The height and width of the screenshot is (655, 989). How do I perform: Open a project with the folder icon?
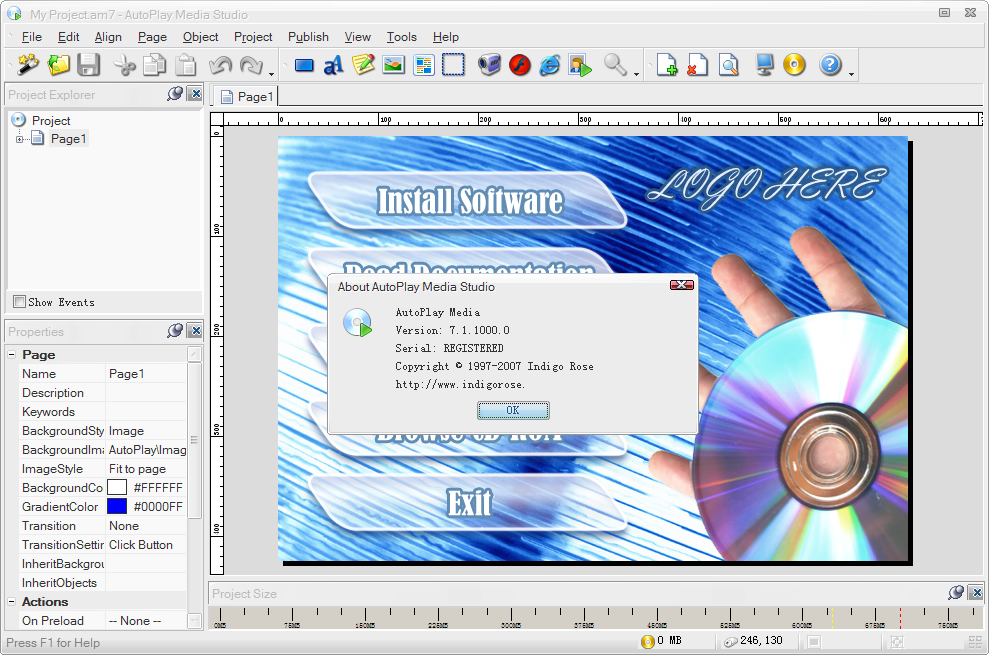[x=59, y=64]
